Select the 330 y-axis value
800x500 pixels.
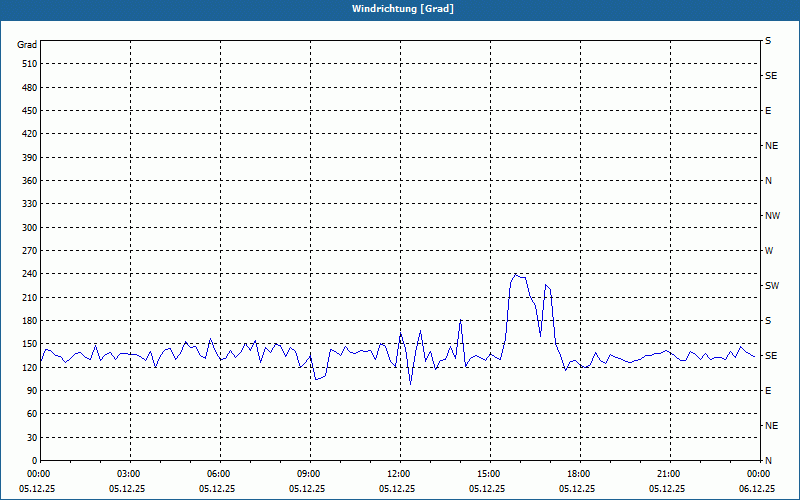click(x=30, y=204)
